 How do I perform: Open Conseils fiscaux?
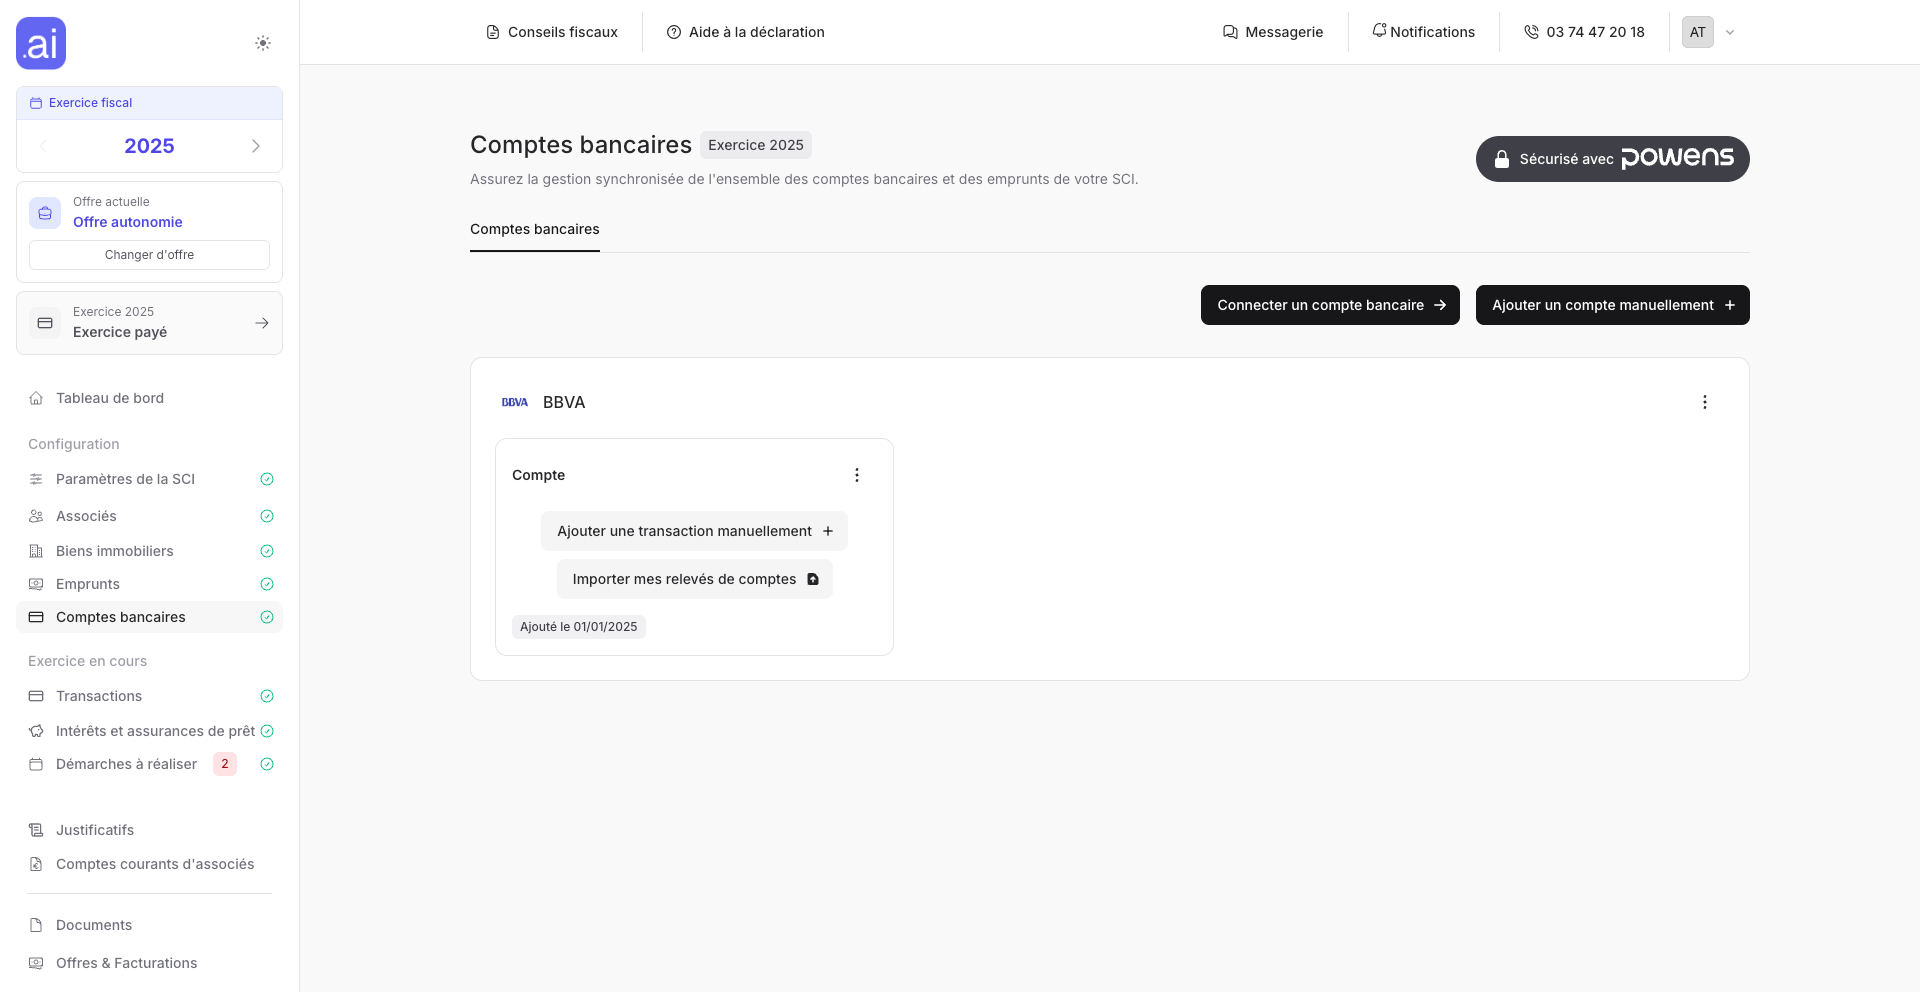(x=551, y=31)
